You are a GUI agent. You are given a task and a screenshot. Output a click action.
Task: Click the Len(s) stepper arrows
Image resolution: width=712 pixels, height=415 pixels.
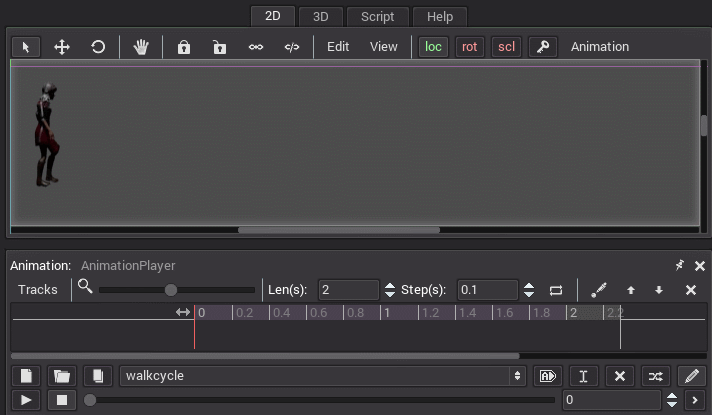[390, 290]
